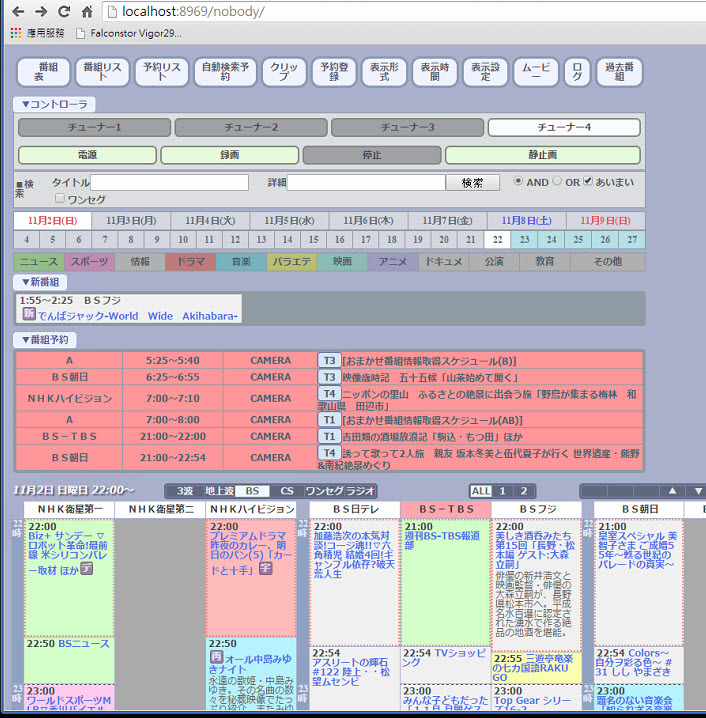Filter by アニメ genre color
706x718 pixels.
coord(393,261)
